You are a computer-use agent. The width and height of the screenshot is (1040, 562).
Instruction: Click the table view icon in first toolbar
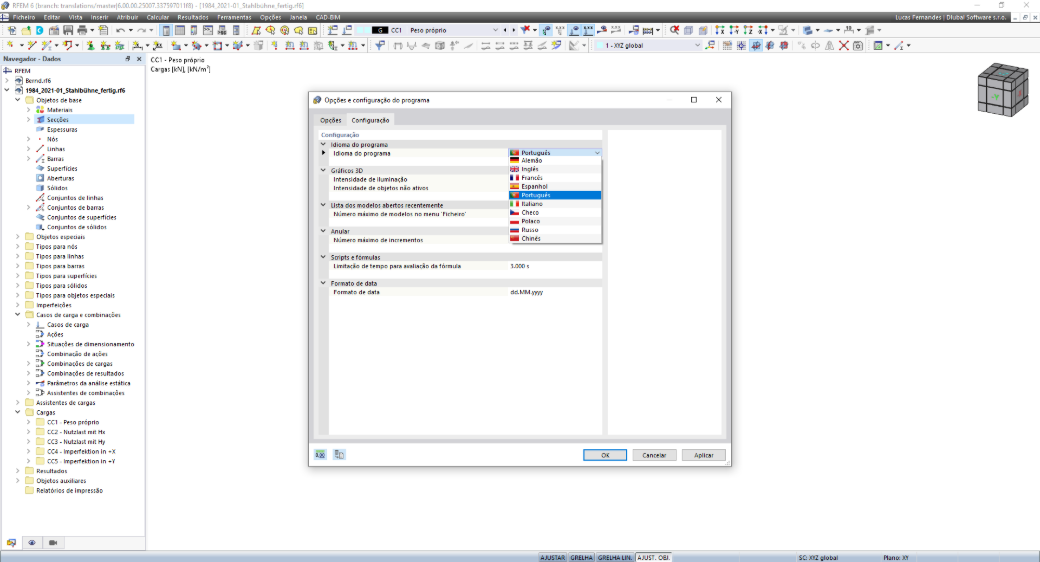pos(180,30)
